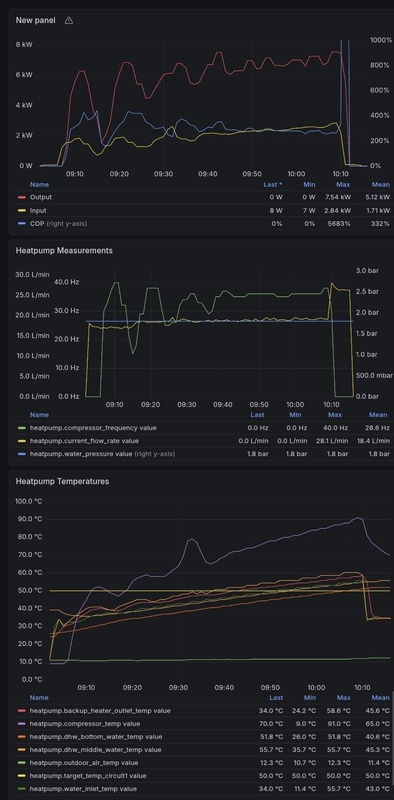
Task: Click the blue COP color swatch
Action: coord(21,223)
